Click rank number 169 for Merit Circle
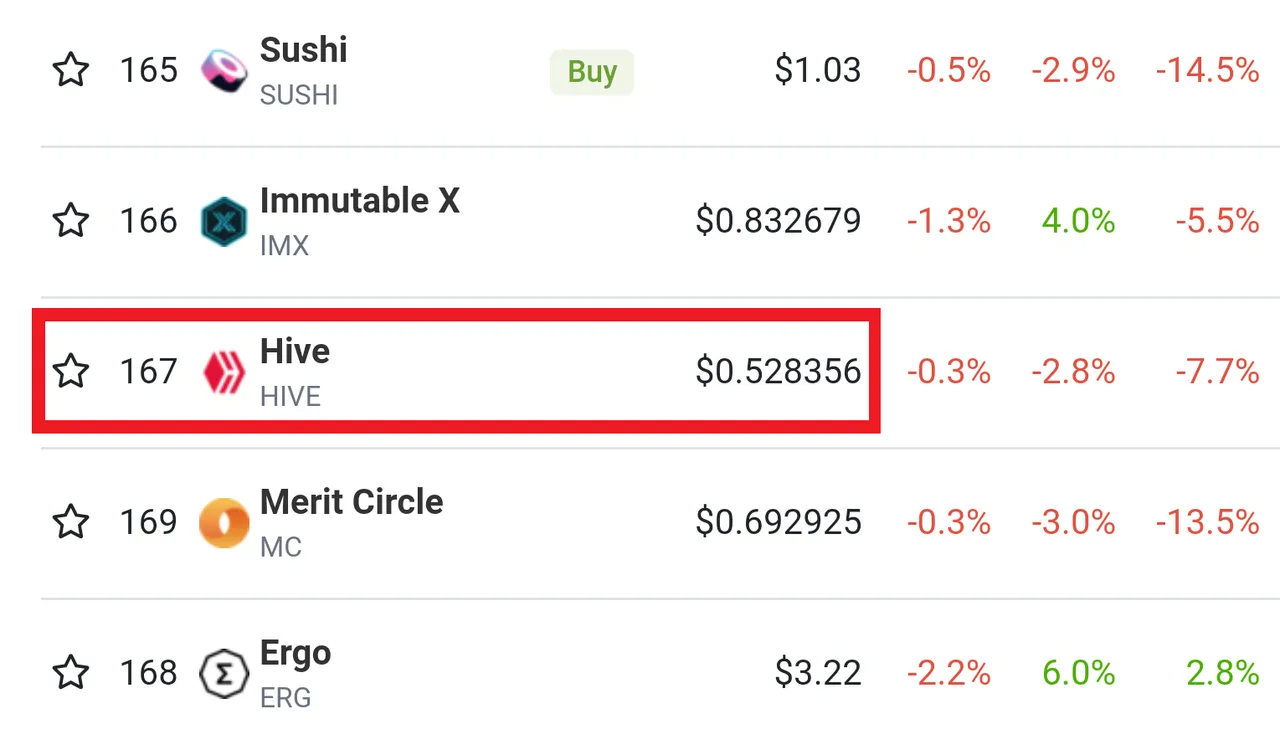 tap(149, 522)
